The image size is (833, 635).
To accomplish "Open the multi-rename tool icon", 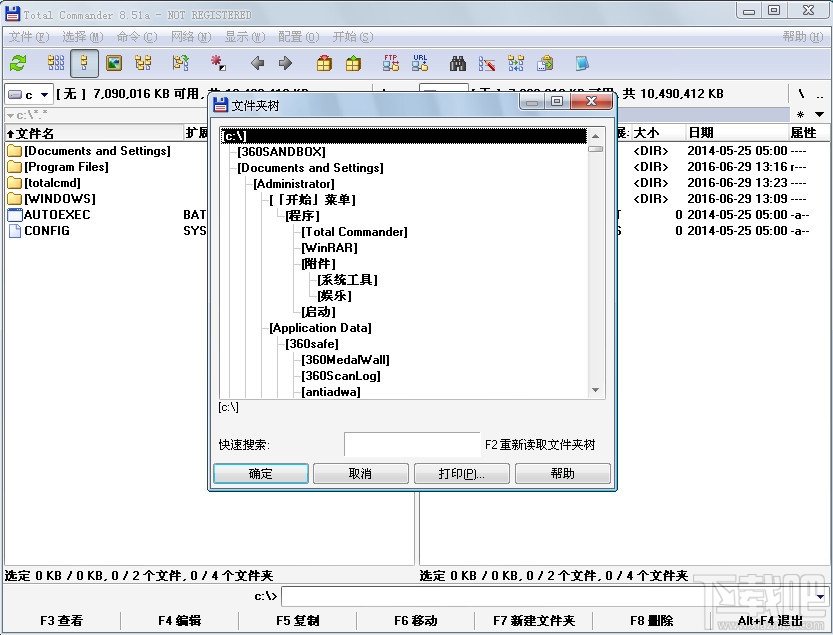I will point(487,64).
